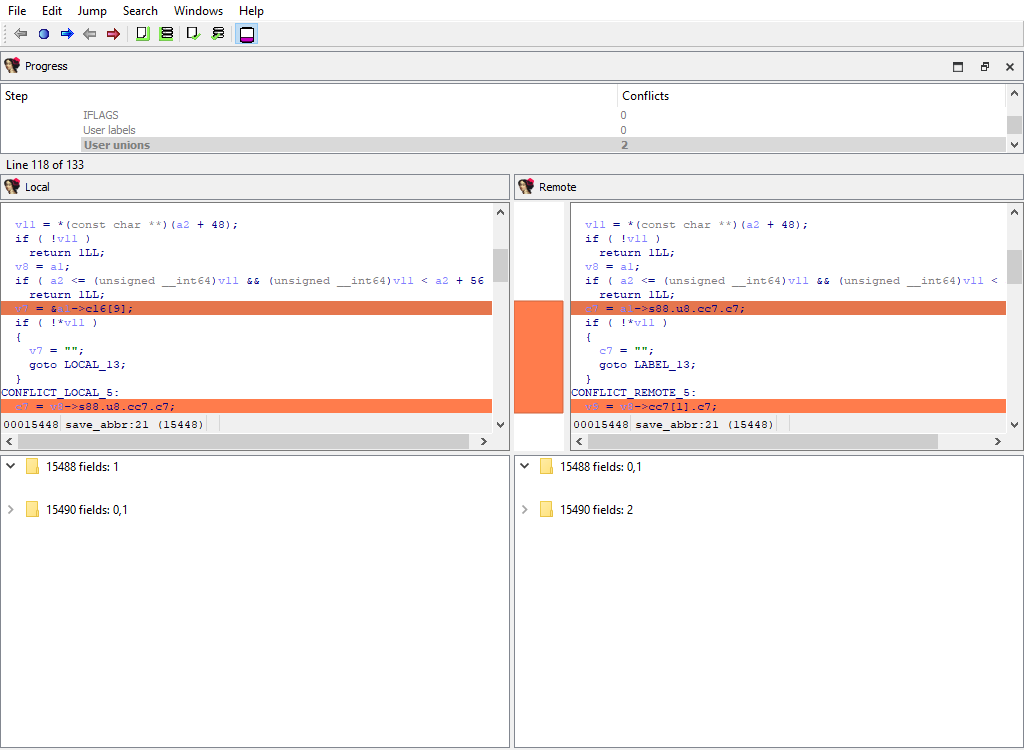Click the page with green checkmark icon
This screenshot has height=750, width=1024.
(194, 34)
